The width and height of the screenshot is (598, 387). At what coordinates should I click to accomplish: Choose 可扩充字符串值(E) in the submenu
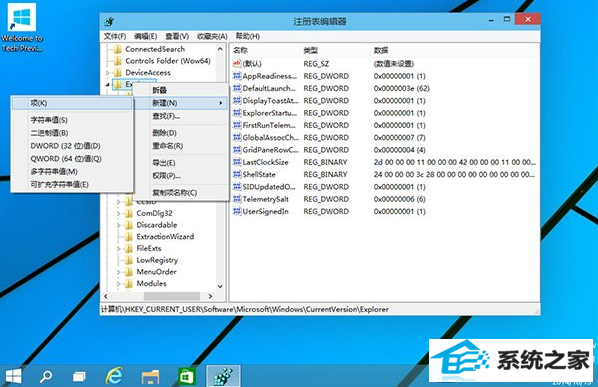(72, 185)
